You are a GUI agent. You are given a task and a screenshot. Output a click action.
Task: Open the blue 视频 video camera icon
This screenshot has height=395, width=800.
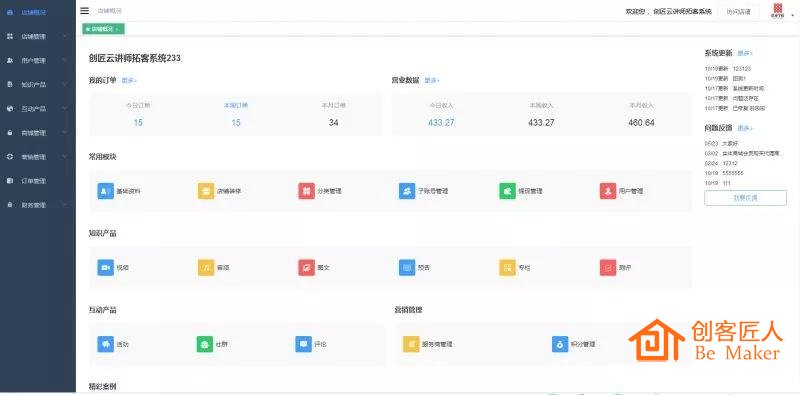click(106, 267)
